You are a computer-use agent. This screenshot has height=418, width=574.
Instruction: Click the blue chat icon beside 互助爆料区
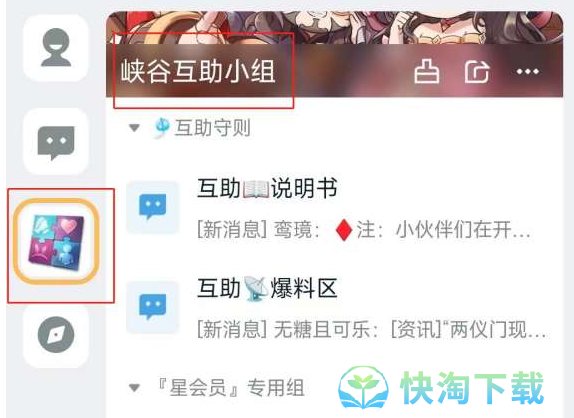(x=153, y=307)
